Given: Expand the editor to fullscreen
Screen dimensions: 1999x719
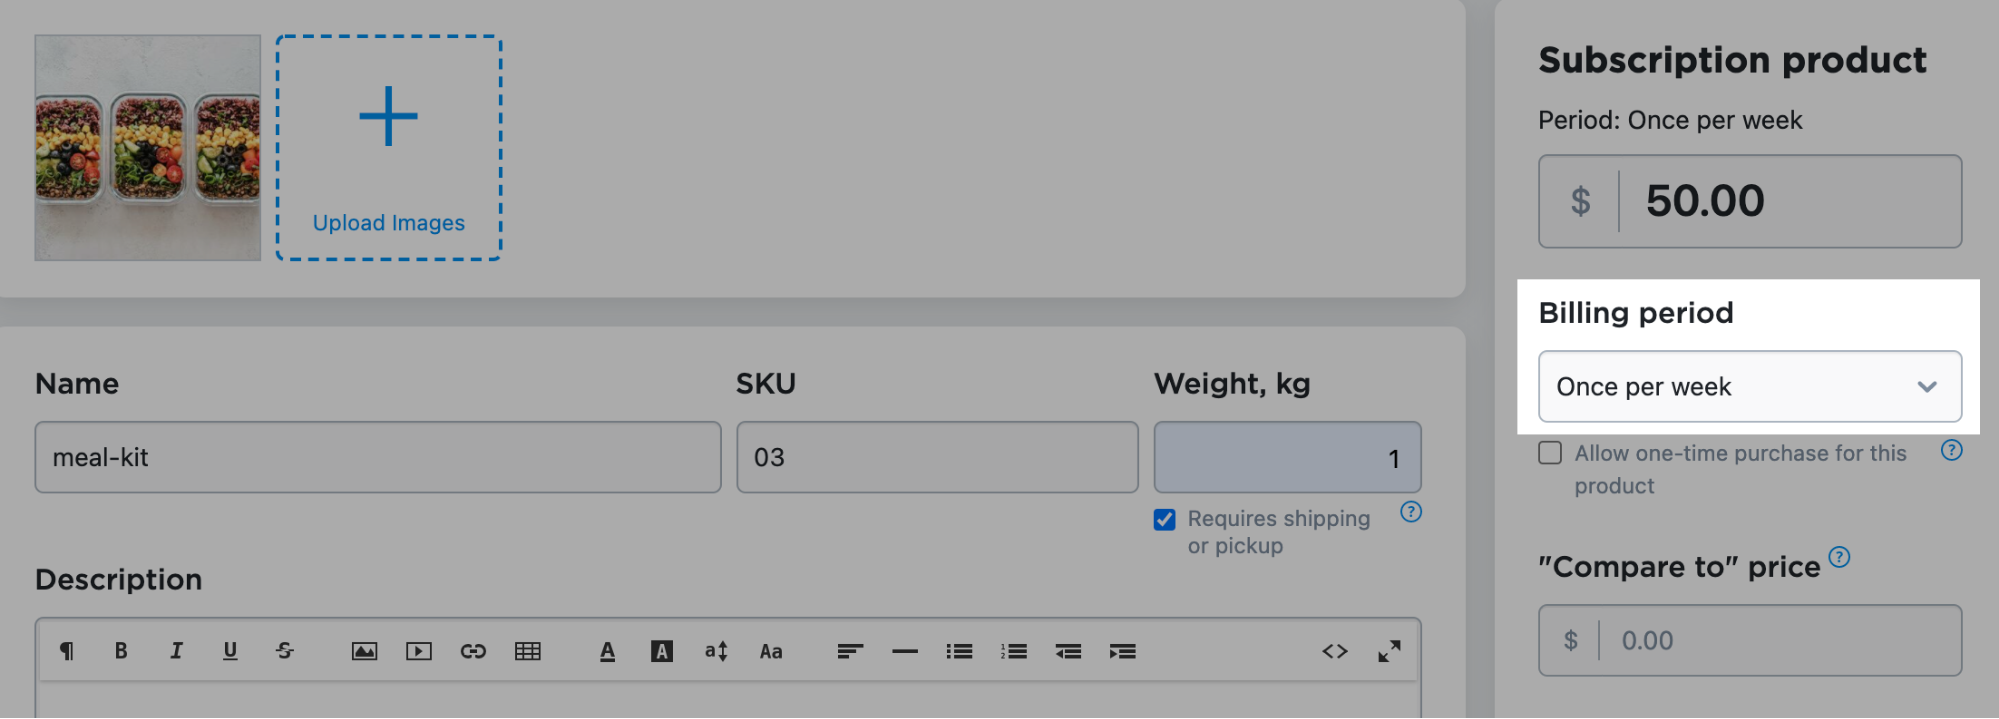Looking at the screenshot, I should click(x=1389, y=652).
